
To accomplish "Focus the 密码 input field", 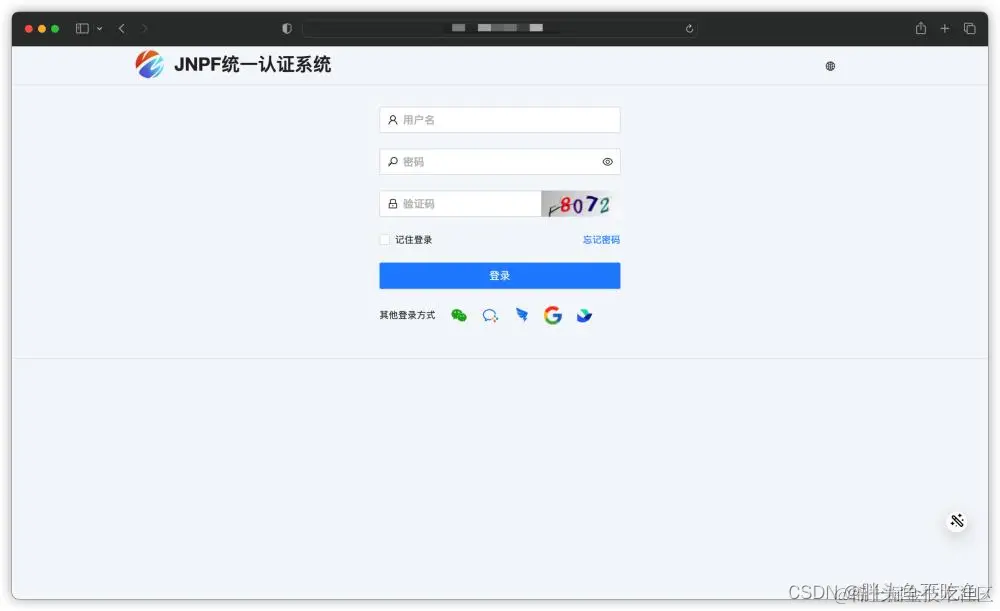I will pos(499,162).
